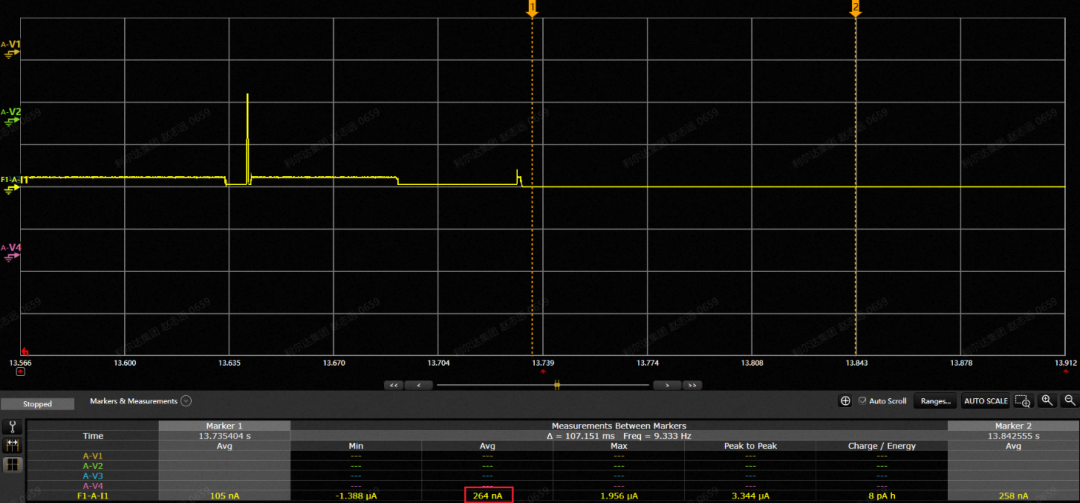The height and width of the screenshot is (503, 1080).
Task: Click the zoom out magnifier icon
Action: coord(1070,400)
